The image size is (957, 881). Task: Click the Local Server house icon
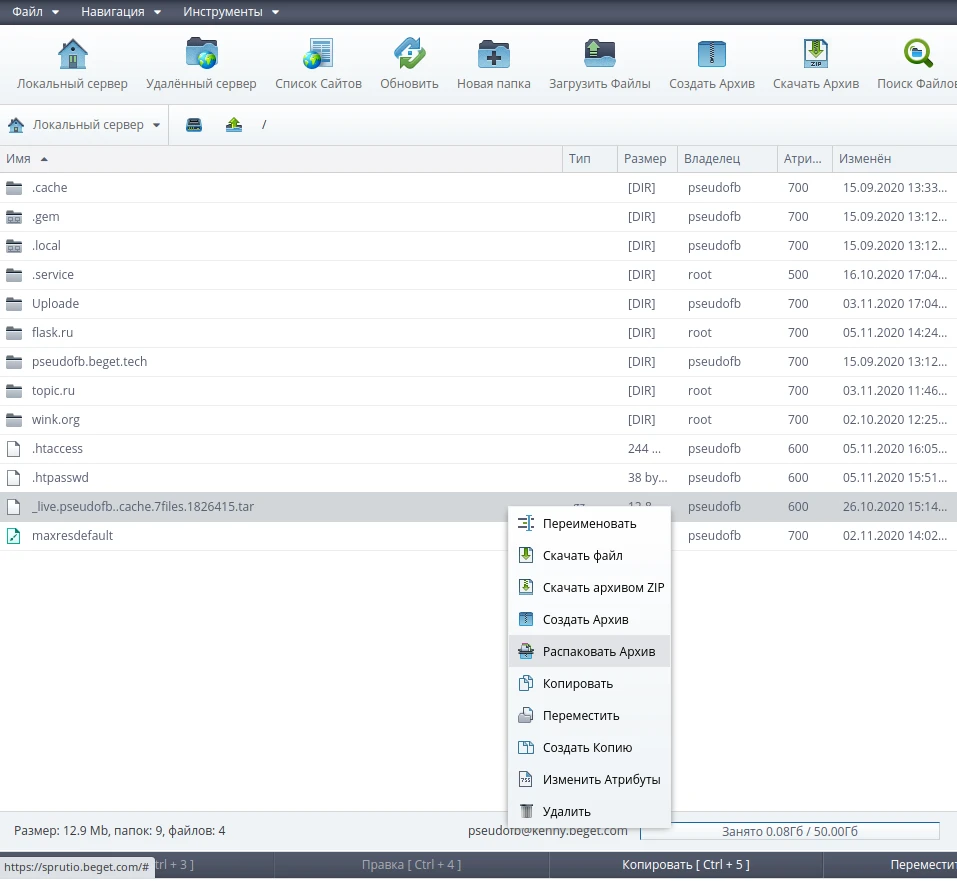[72, 54]
